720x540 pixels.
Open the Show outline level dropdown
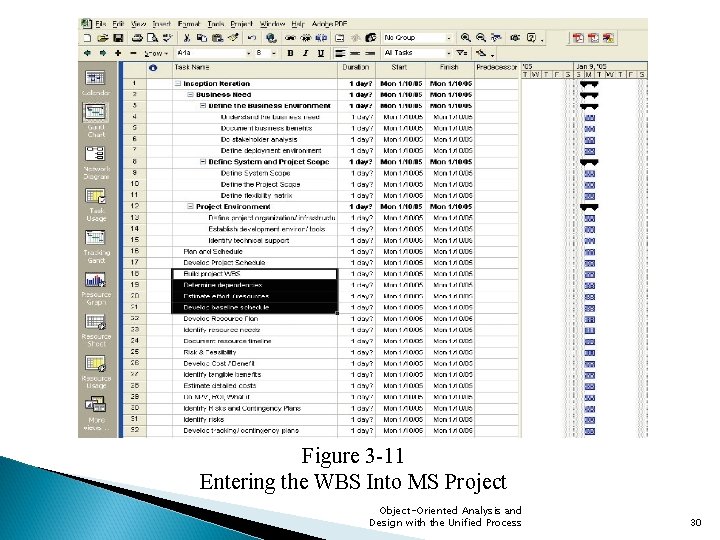(156, 54)
